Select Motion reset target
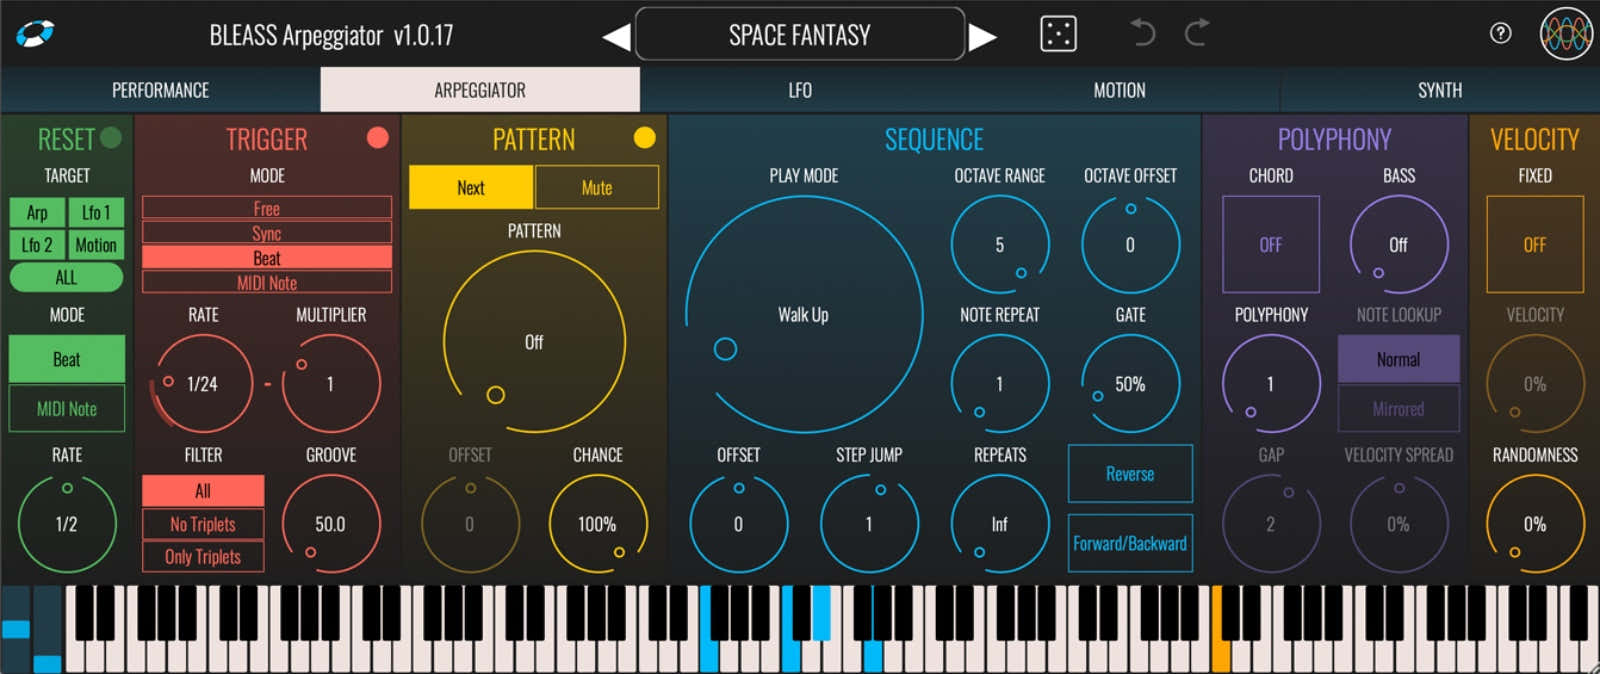The width and height of the screenshot is (1600, 674). point(96,245)
